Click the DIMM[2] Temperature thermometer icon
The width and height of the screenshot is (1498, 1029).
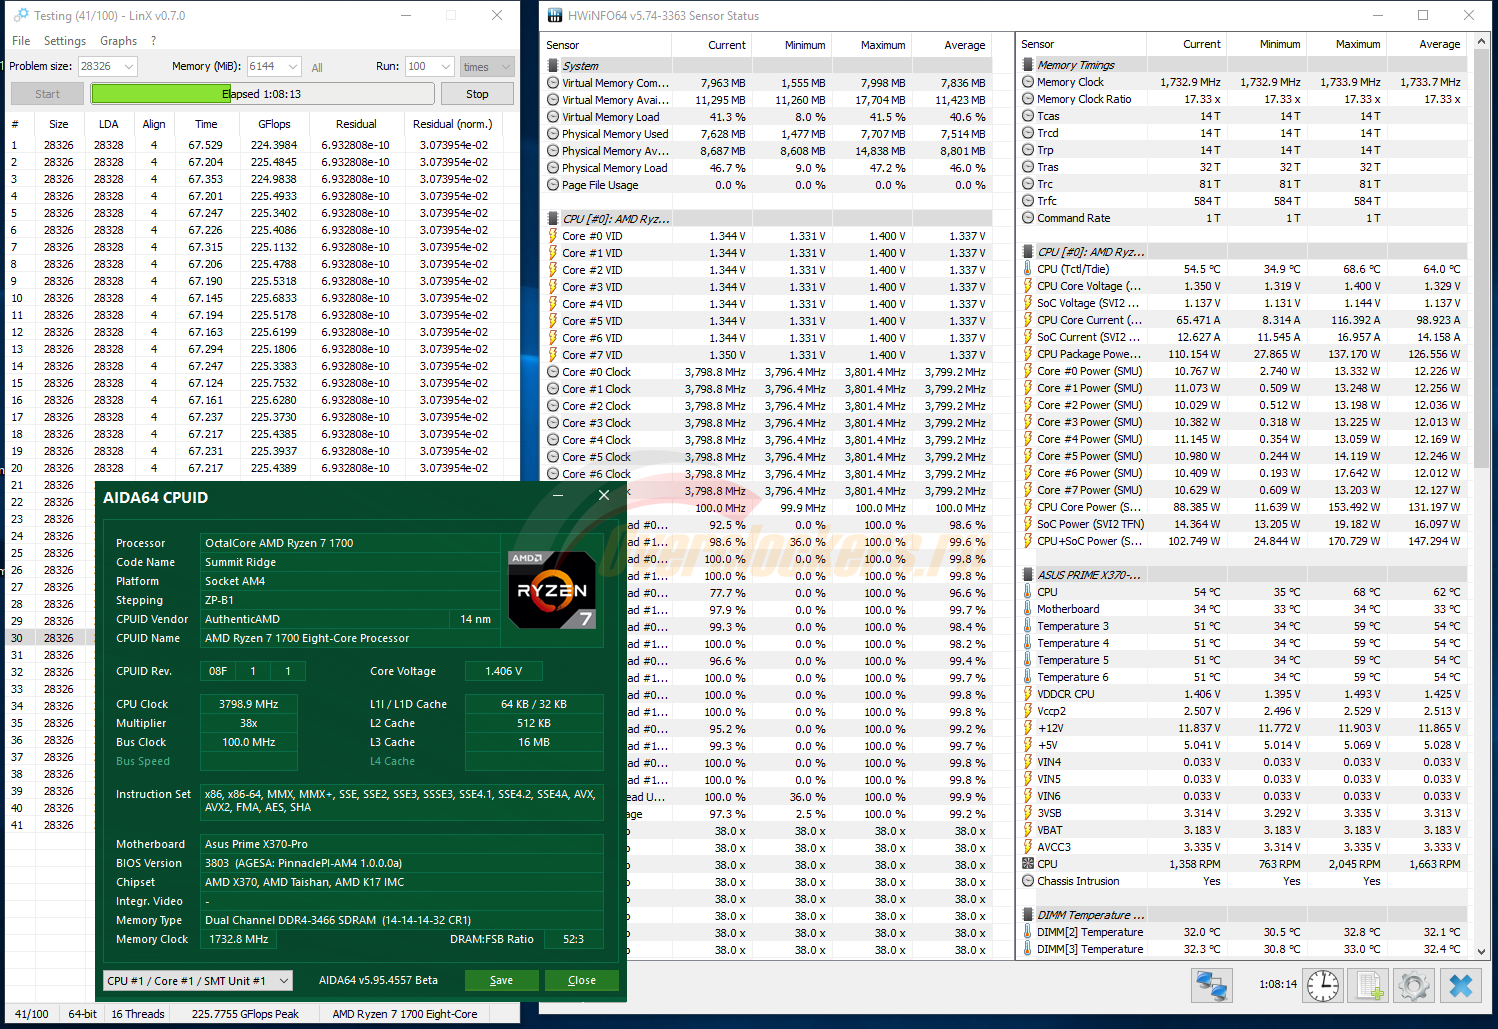coord(1028,932)
